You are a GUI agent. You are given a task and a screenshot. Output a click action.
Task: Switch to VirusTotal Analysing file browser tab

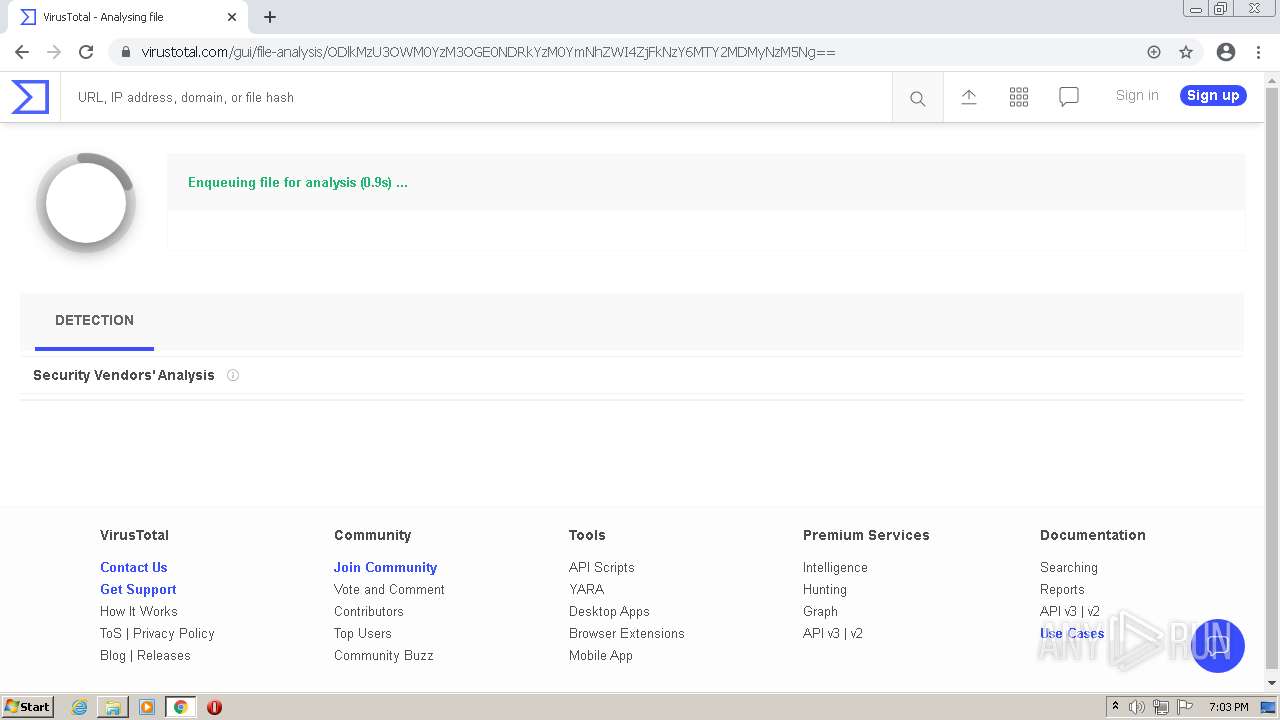pyautogui.click(x=127, y=17)
